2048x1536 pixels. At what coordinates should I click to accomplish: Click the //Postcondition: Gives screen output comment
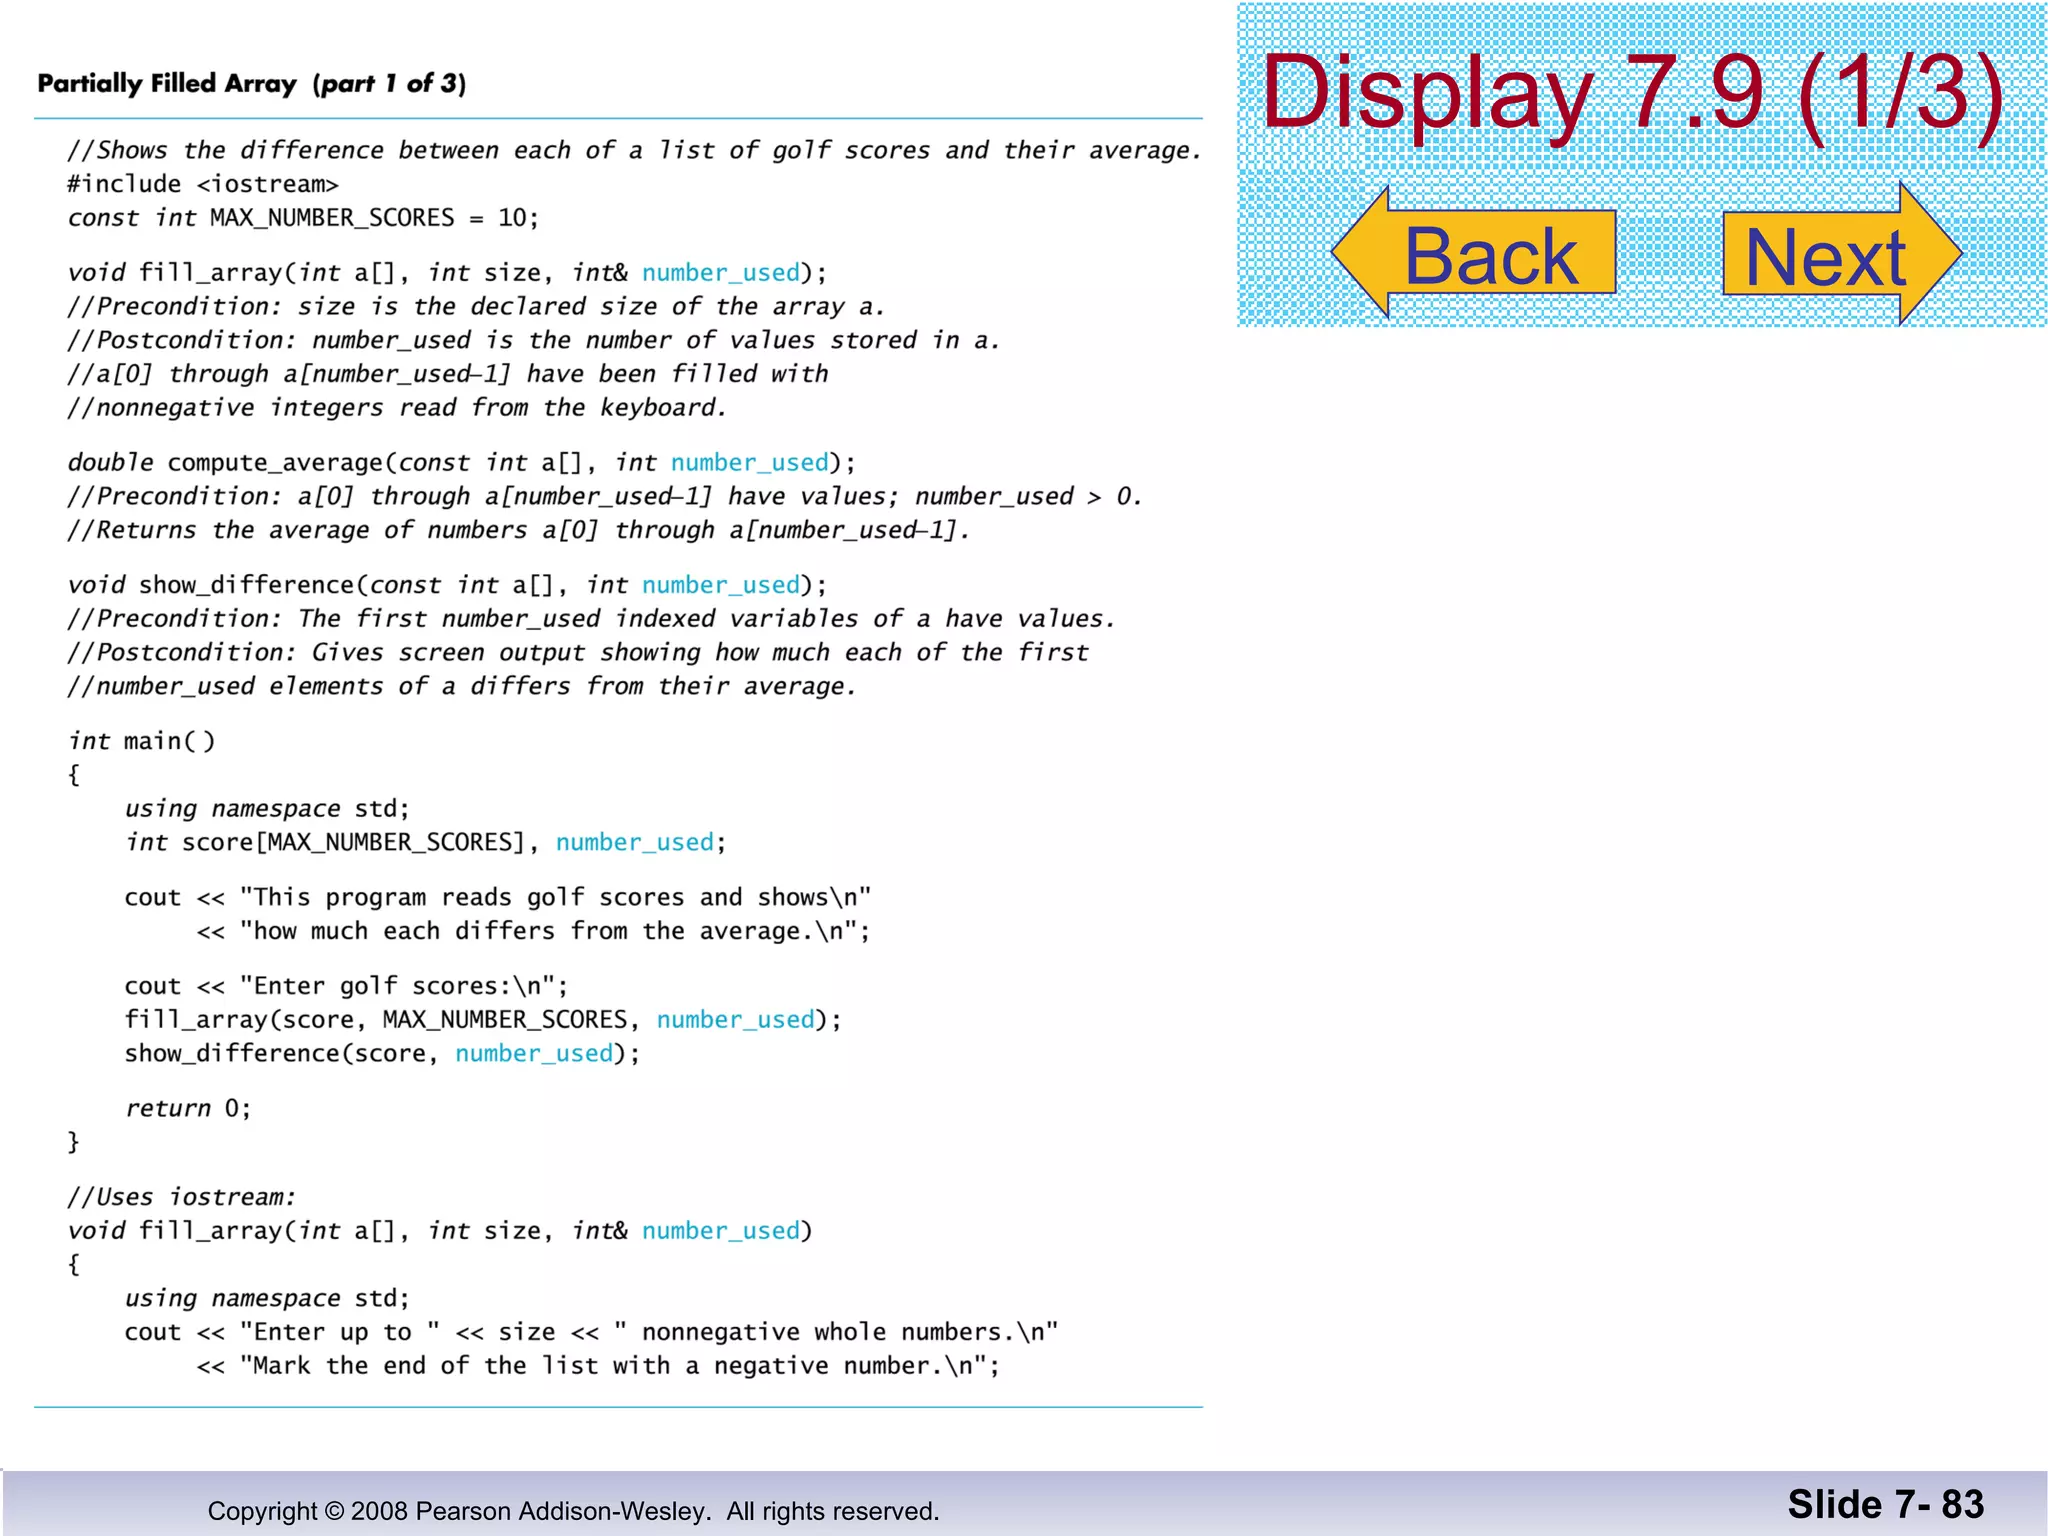[578, 652]
